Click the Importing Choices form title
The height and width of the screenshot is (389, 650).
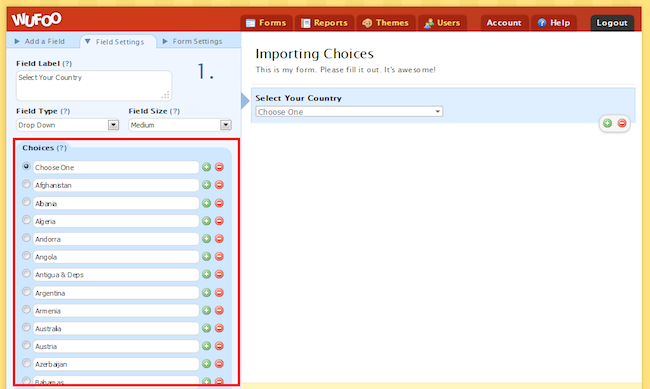click(x=314, y=54)
